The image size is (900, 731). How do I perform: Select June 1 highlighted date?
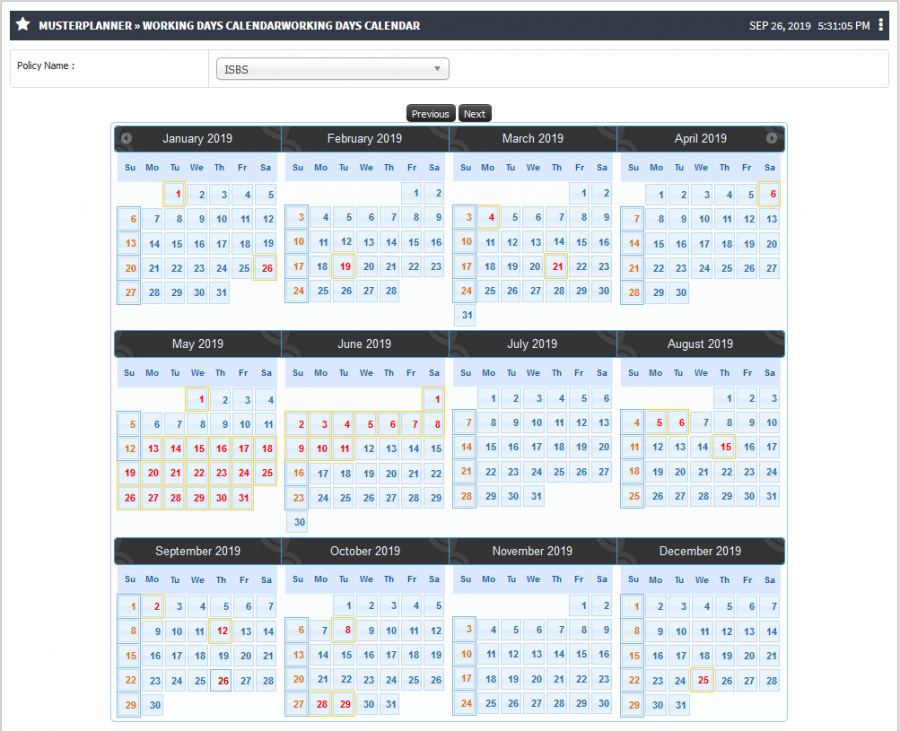(433, 399)
